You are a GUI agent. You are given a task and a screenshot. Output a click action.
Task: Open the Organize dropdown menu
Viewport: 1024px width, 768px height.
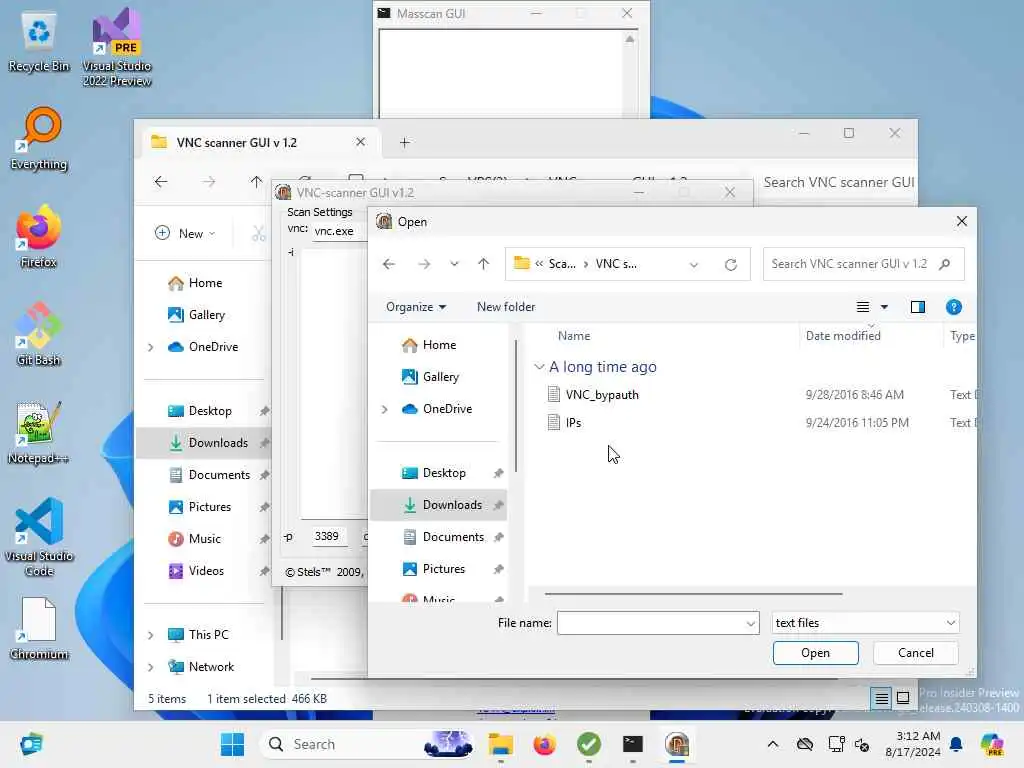pos(416,307)
